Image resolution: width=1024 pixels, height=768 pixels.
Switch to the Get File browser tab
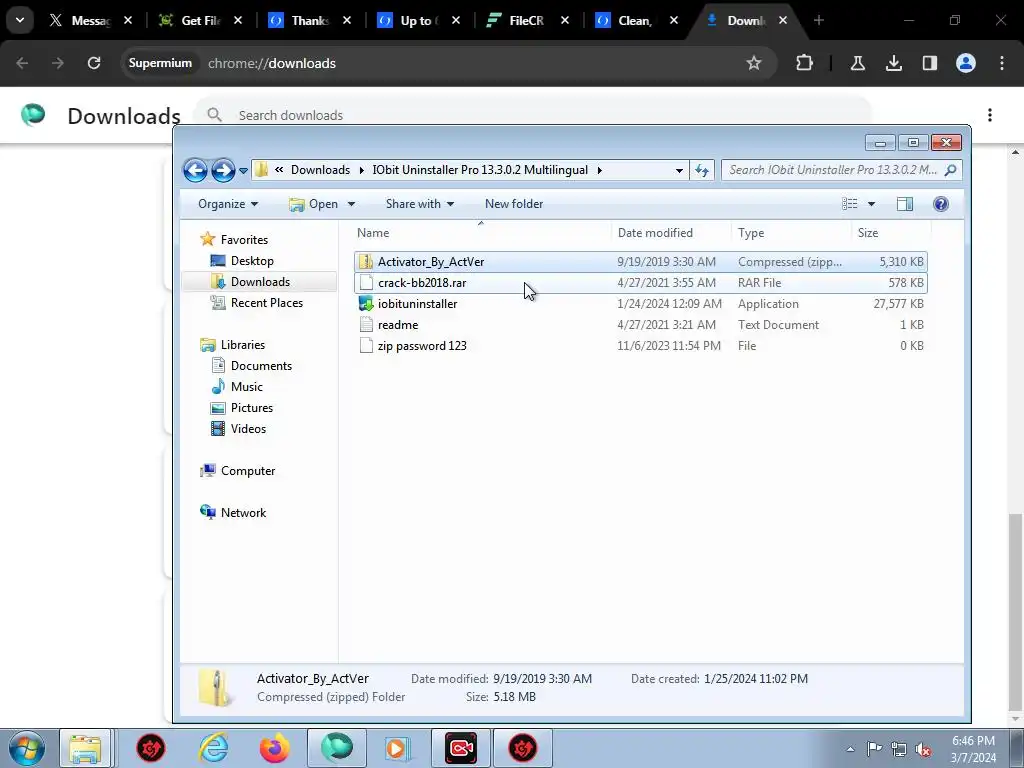click(199, 21)
